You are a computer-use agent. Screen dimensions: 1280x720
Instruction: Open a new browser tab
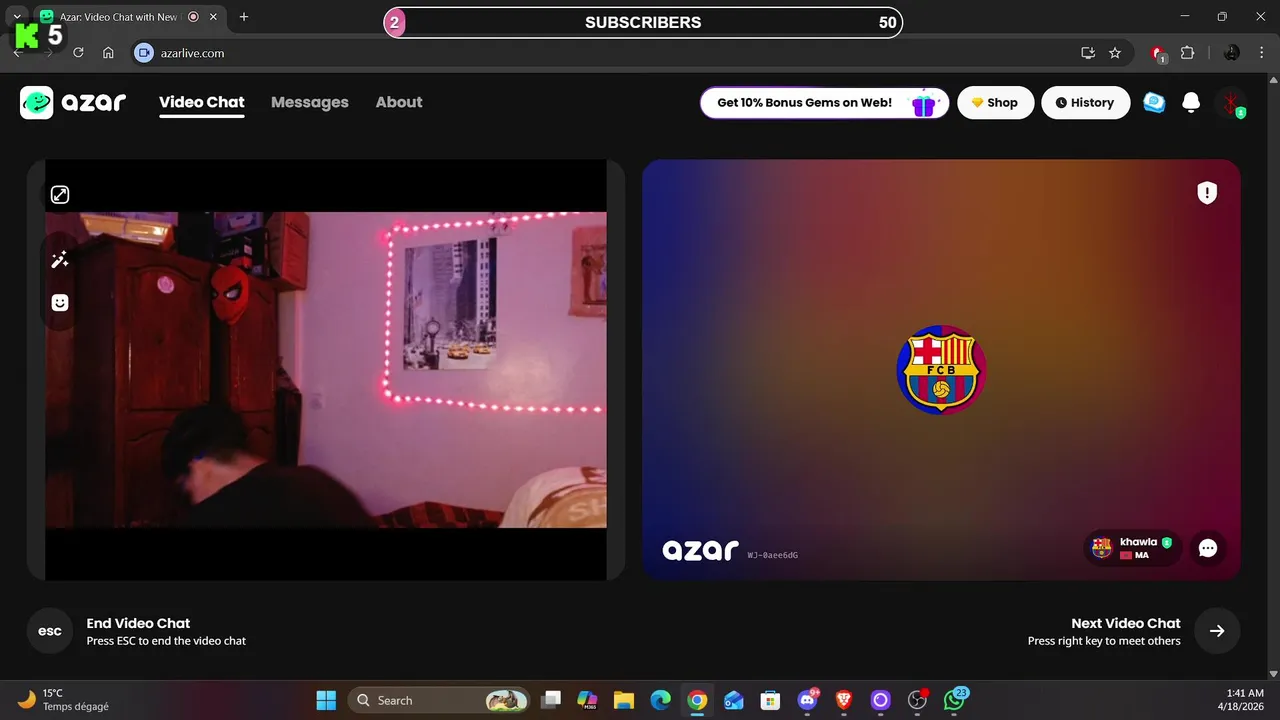click(x=244, y=17)
